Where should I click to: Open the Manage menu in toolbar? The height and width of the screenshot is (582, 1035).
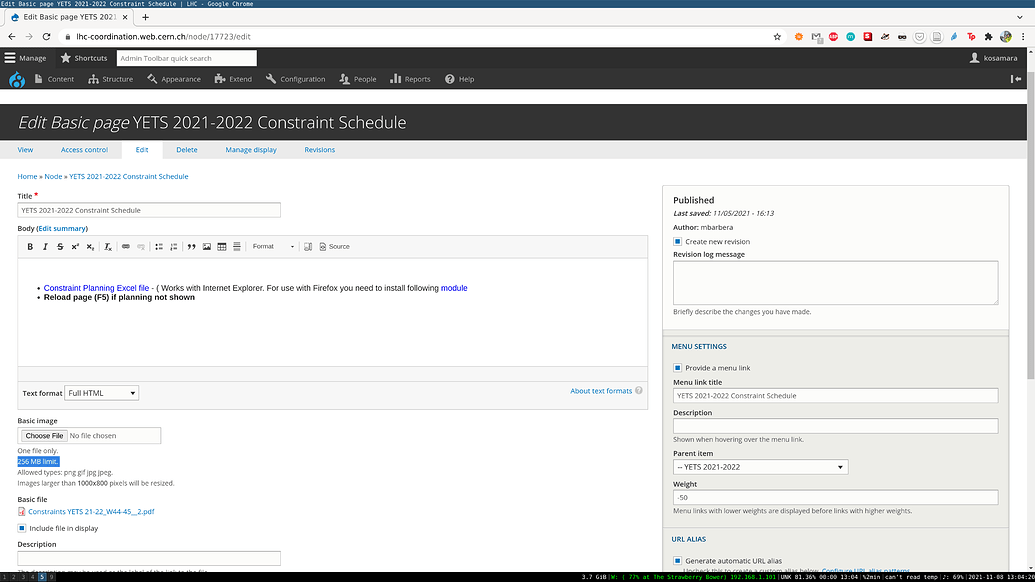tap(25, 58)
